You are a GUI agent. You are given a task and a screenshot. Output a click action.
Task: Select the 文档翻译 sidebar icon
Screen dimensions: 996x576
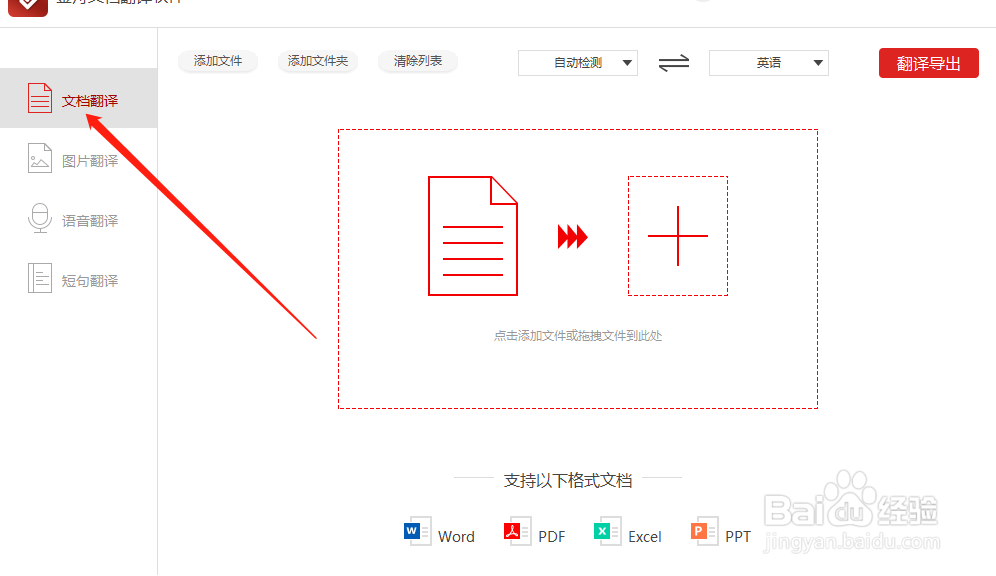tap(40, 98)
